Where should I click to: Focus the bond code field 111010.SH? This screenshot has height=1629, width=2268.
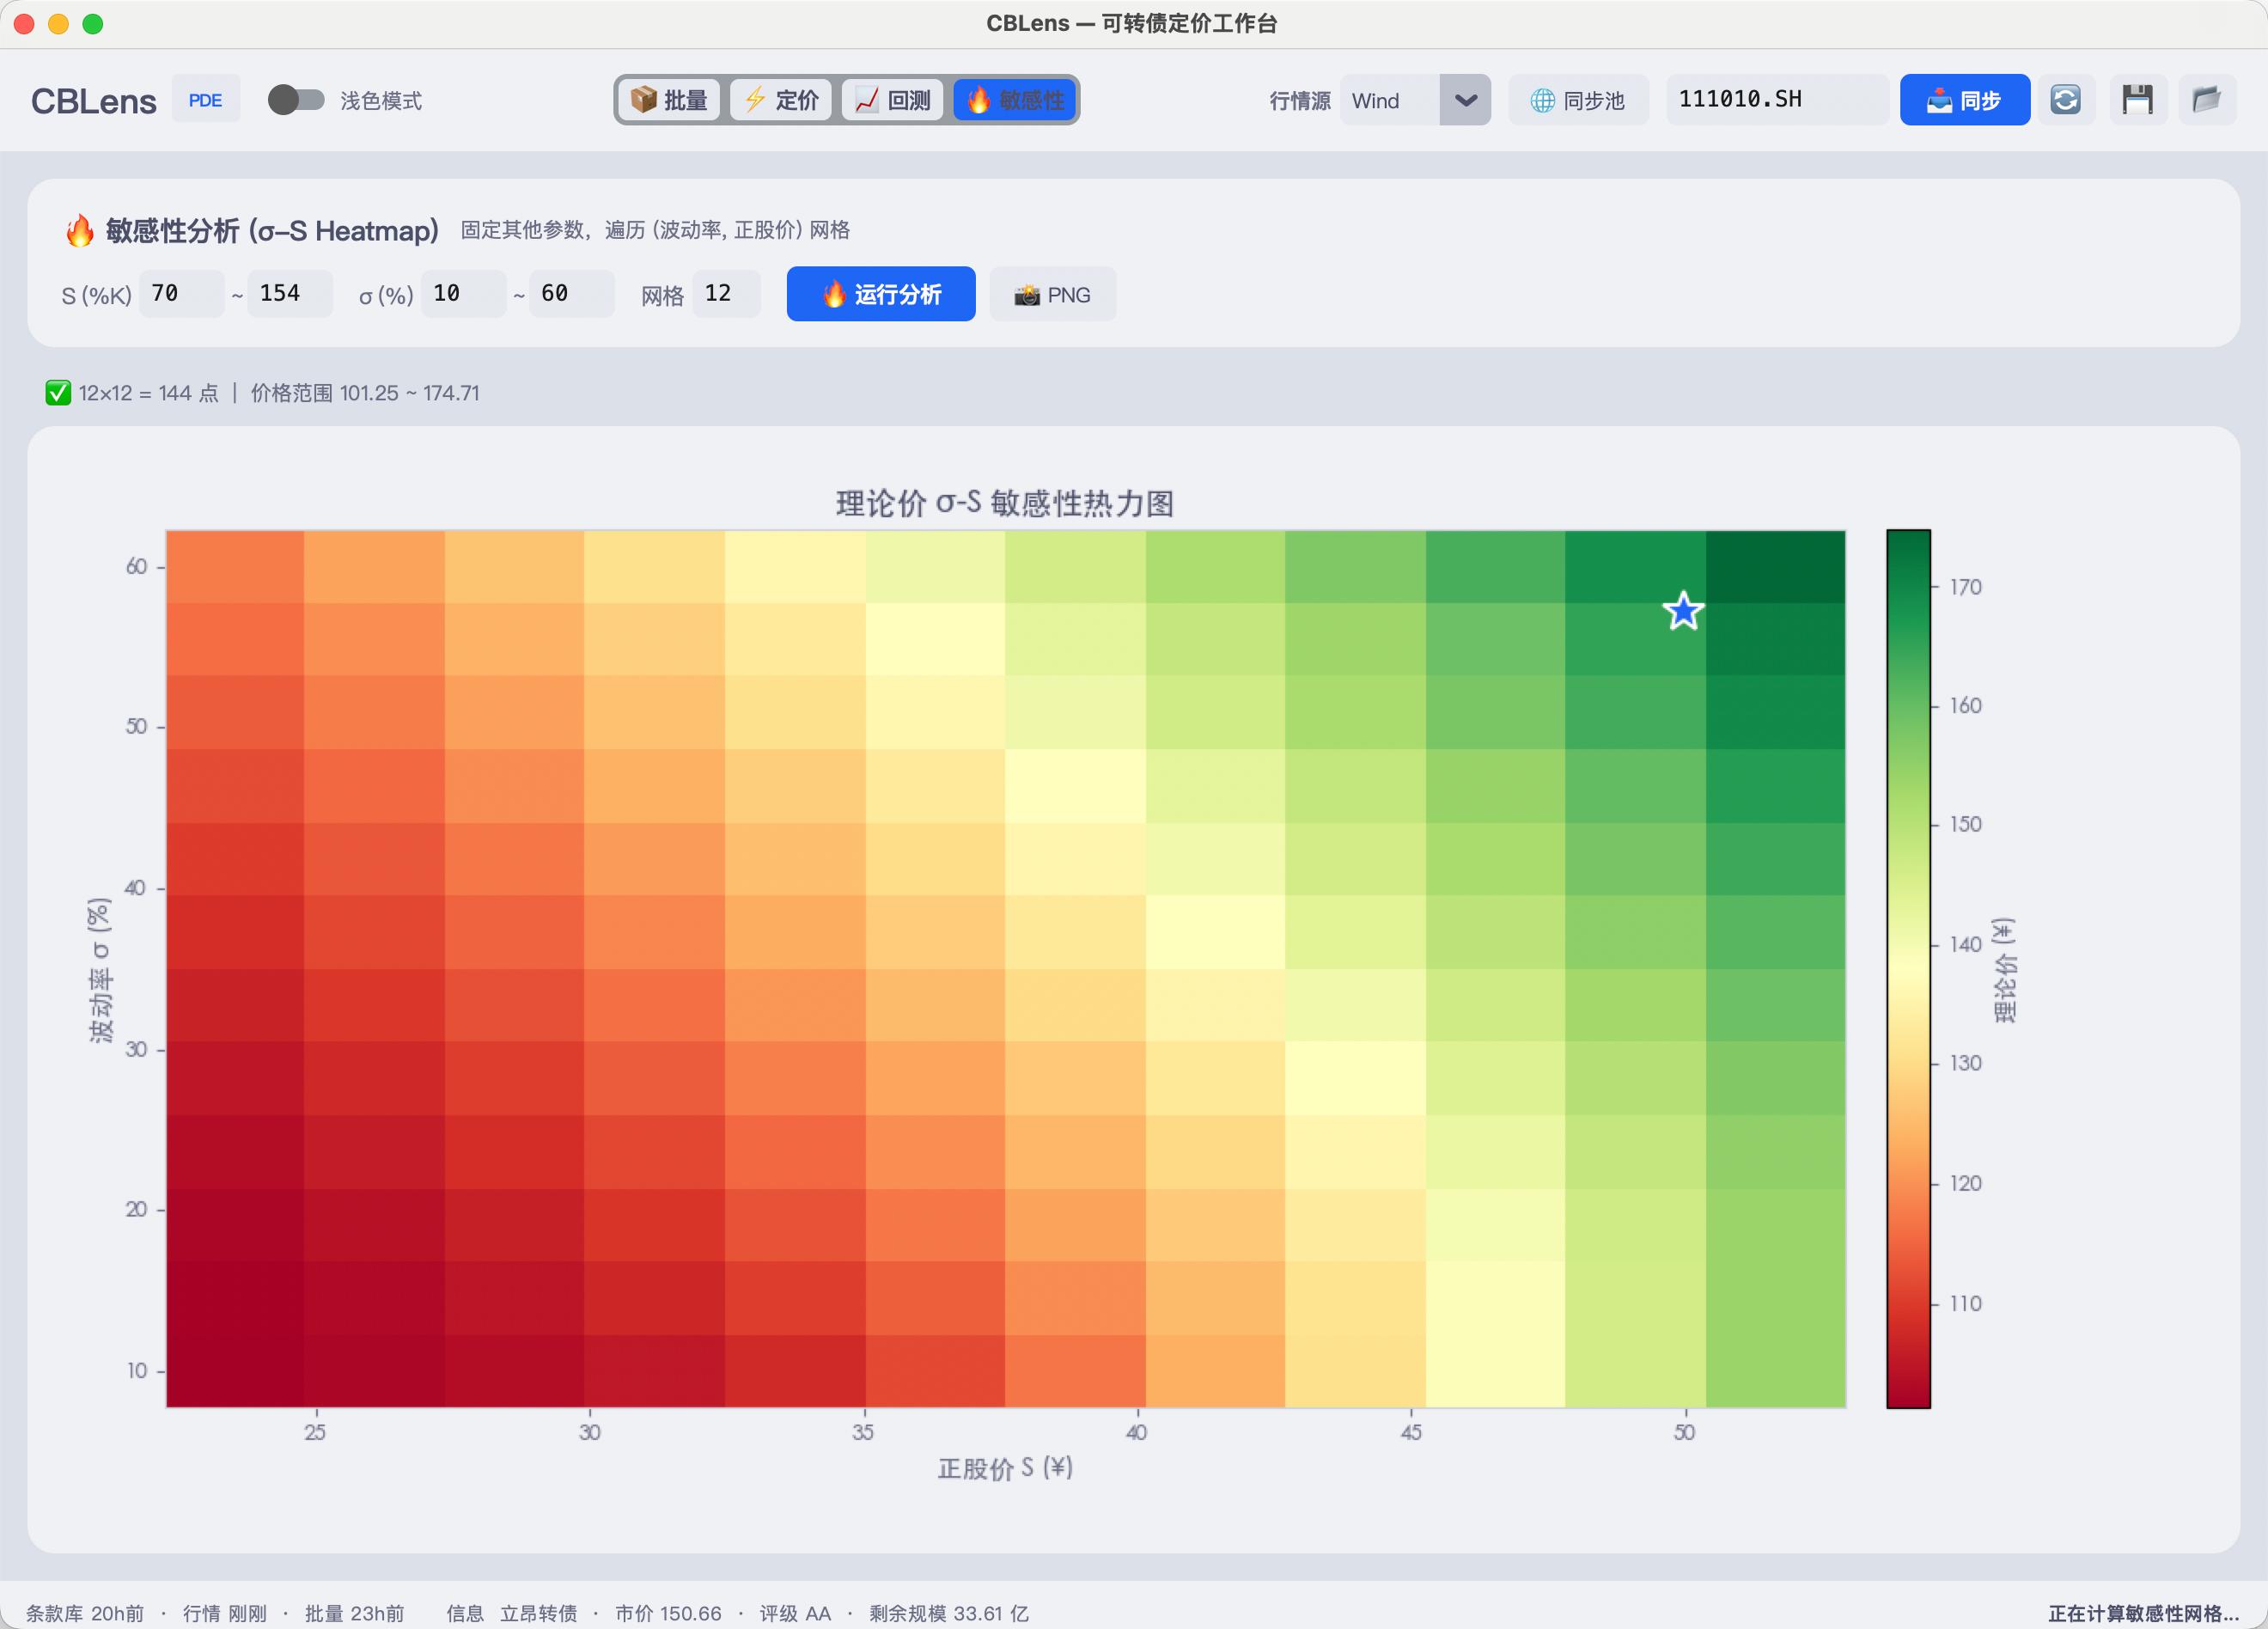(x=1776, y=100)
